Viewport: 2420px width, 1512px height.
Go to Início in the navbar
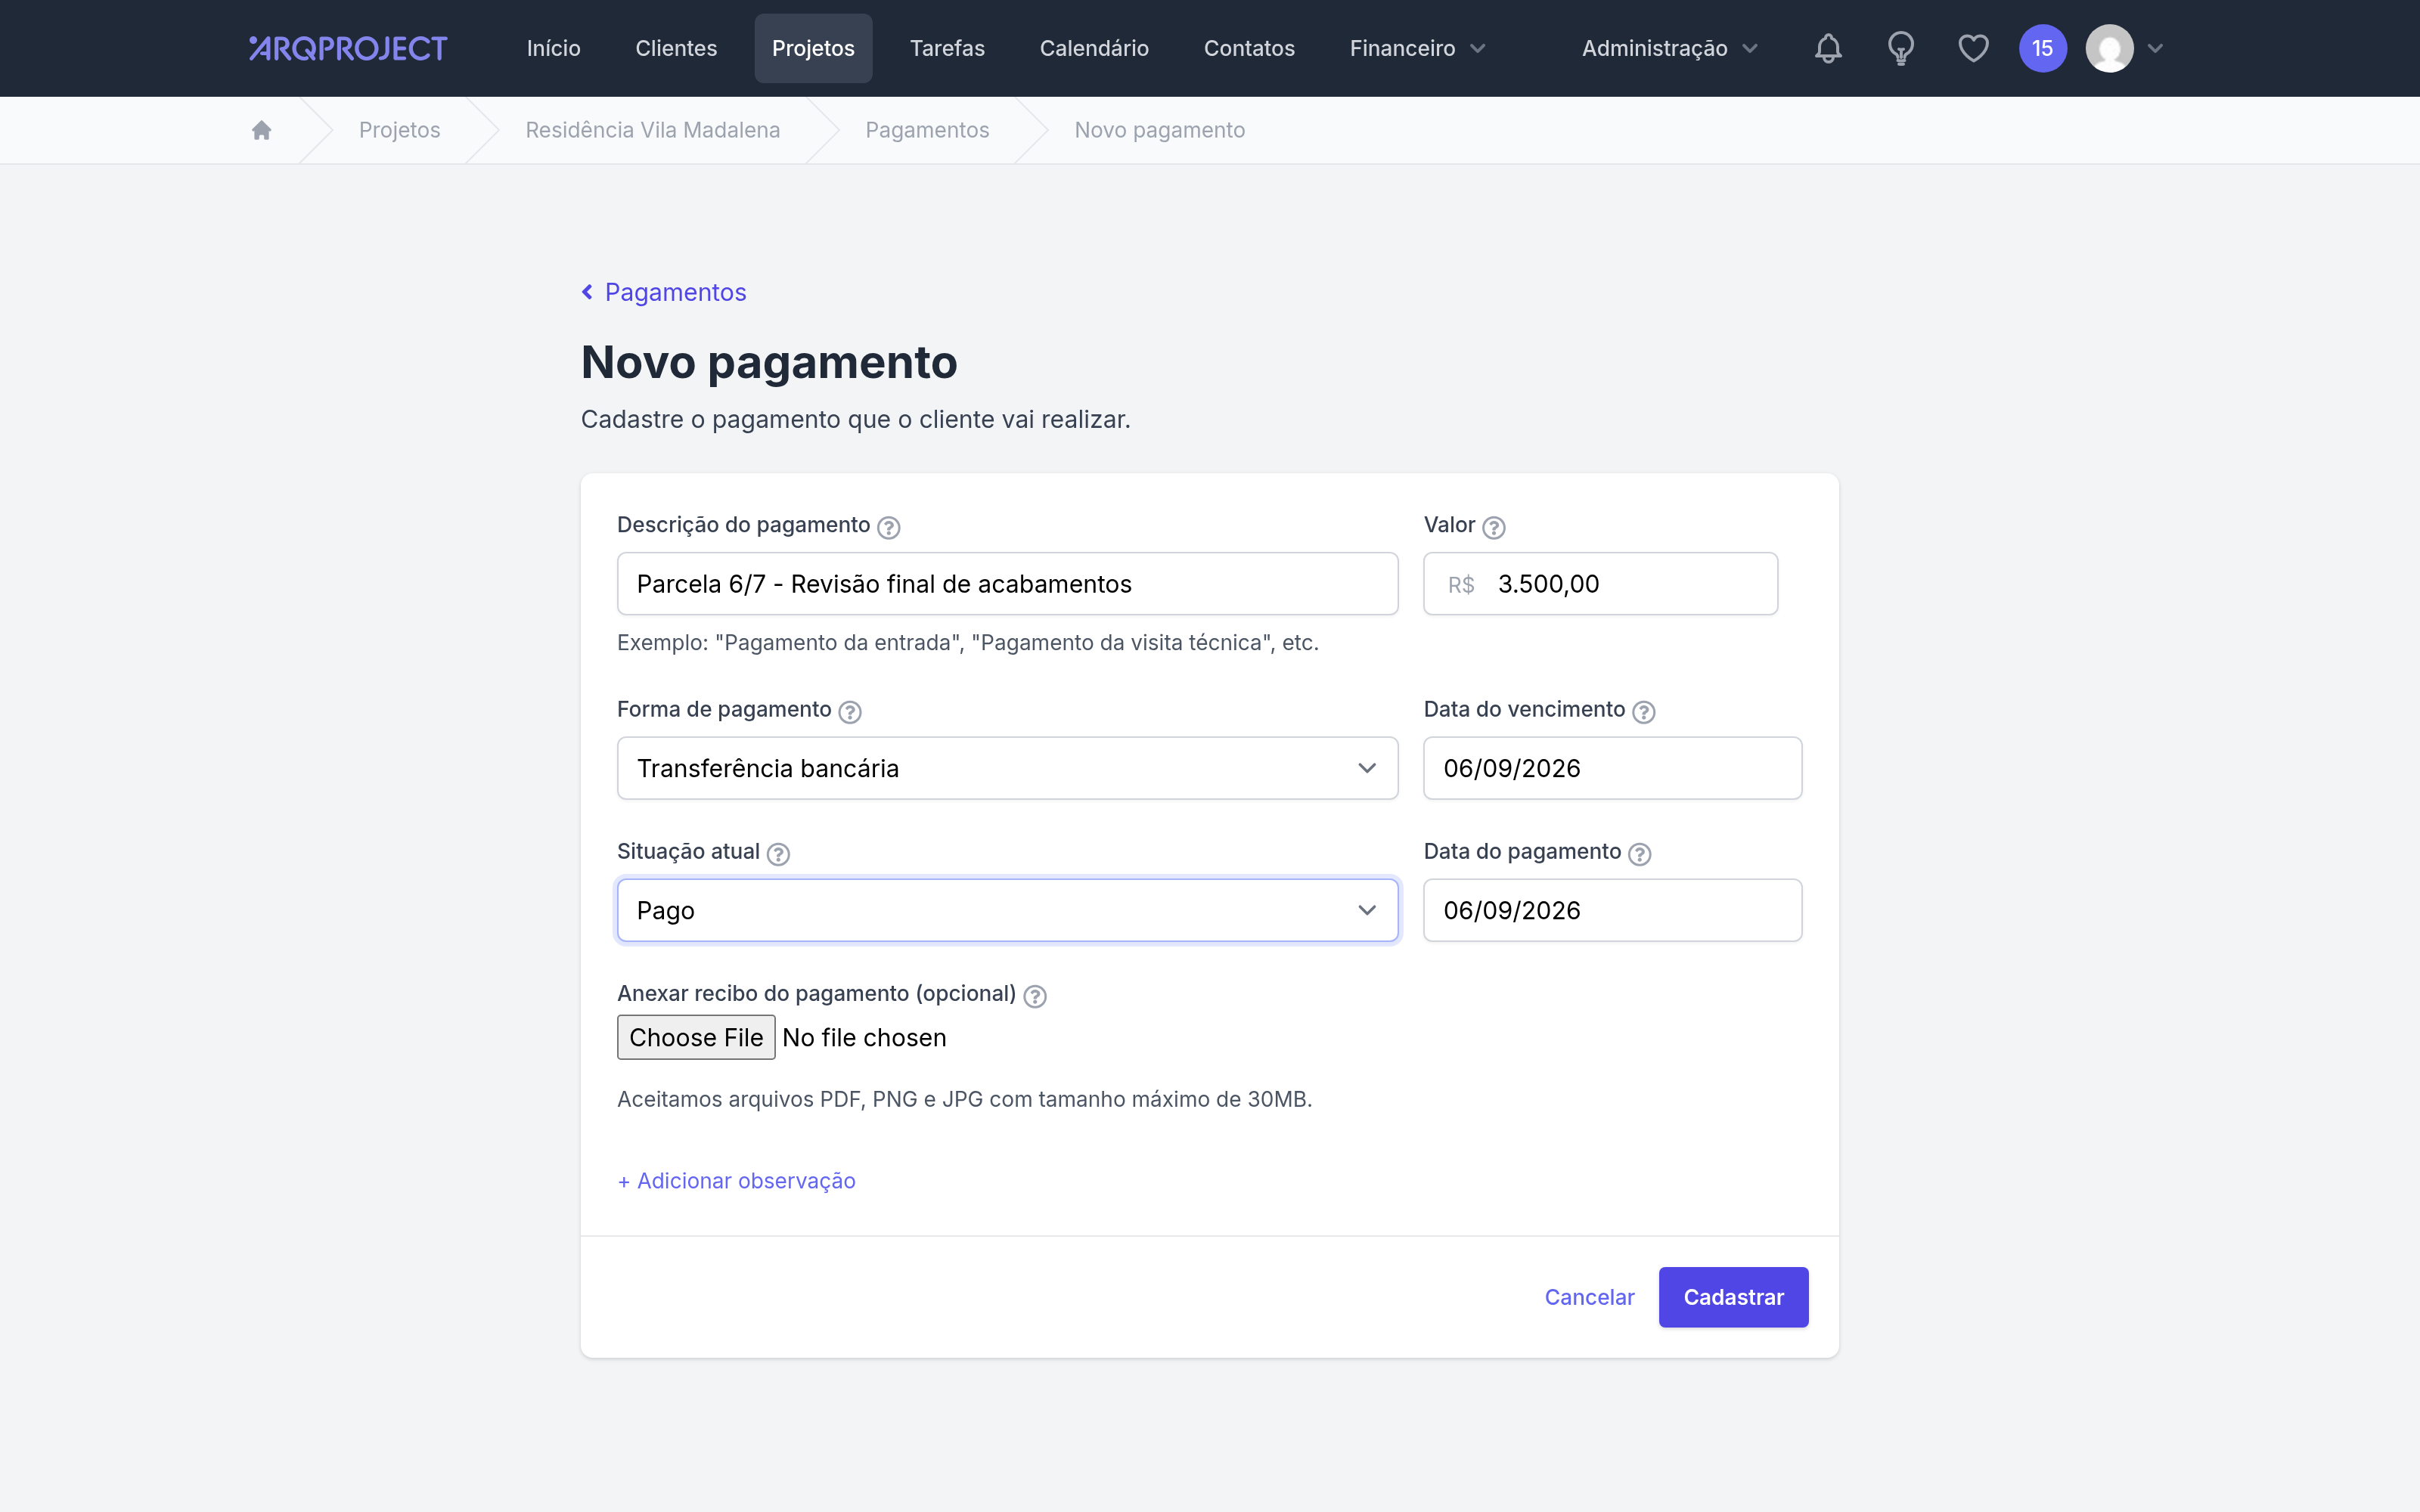553,48
